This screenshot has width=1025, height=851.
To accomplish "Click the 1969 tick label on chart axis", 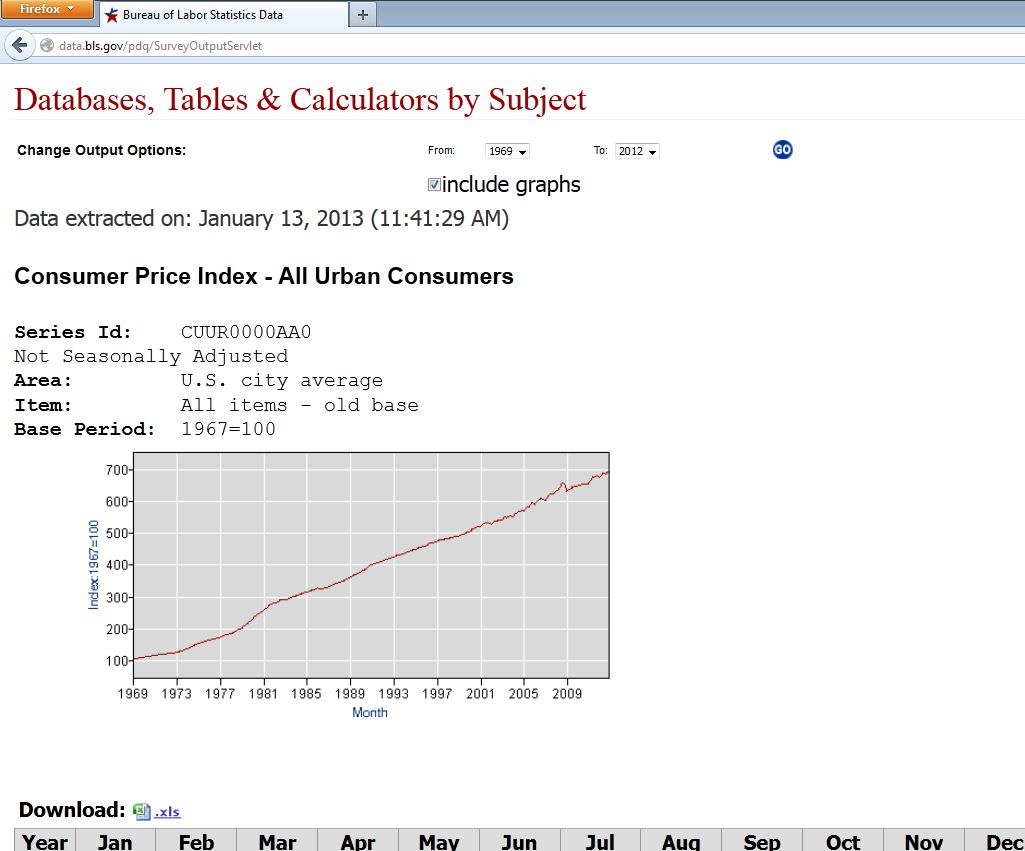I will (x=133, y=693).
